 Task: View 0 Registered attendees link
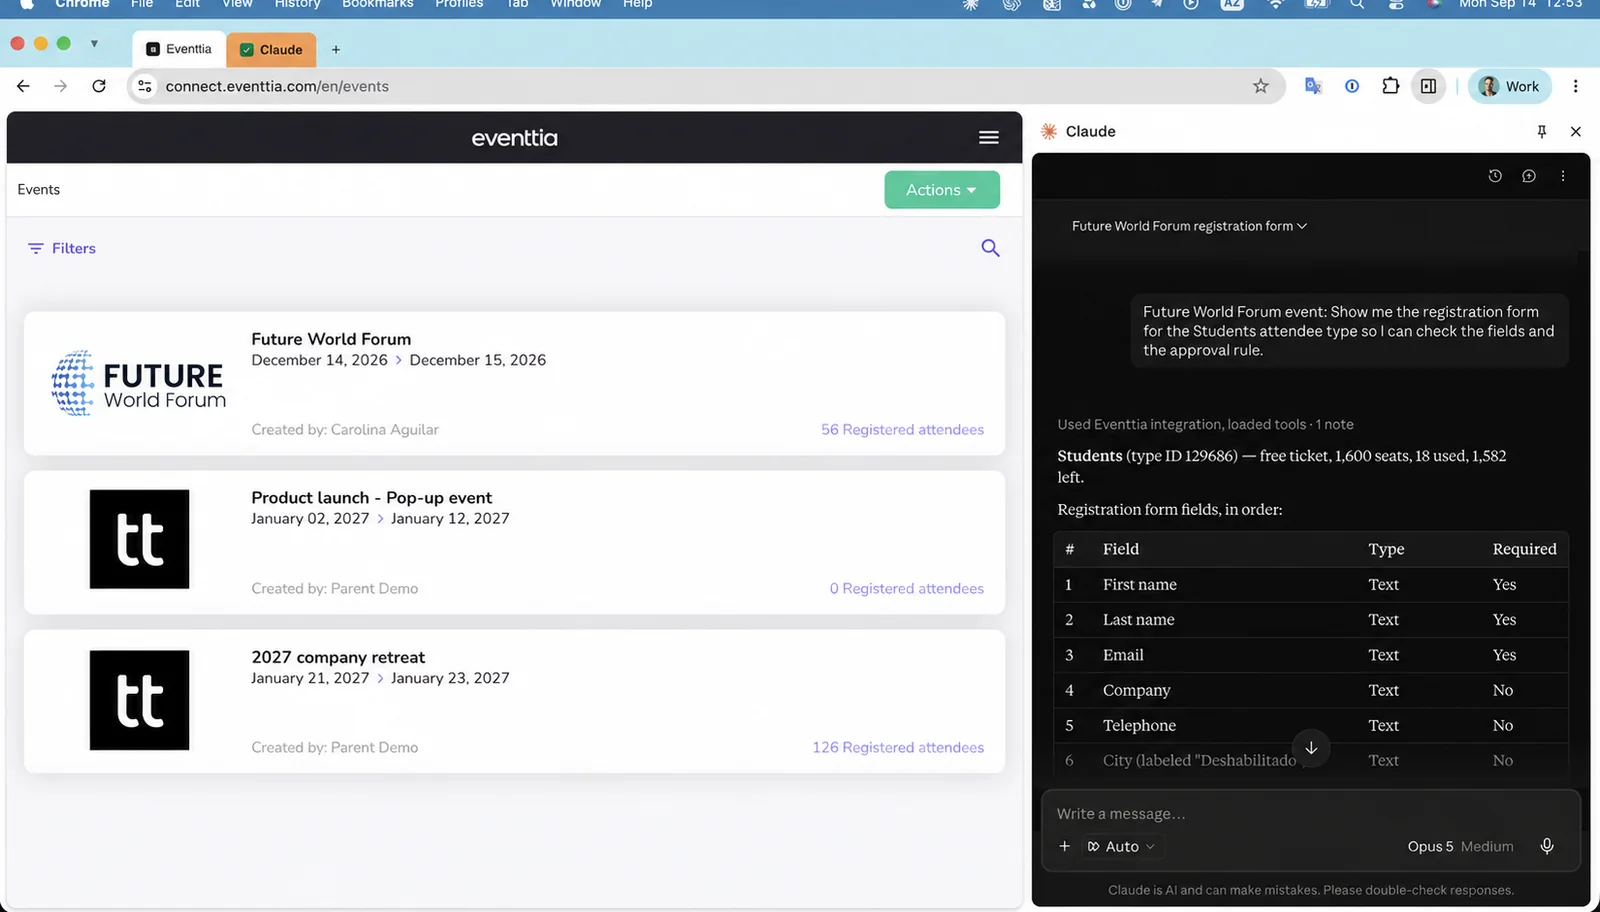(906, 588)
